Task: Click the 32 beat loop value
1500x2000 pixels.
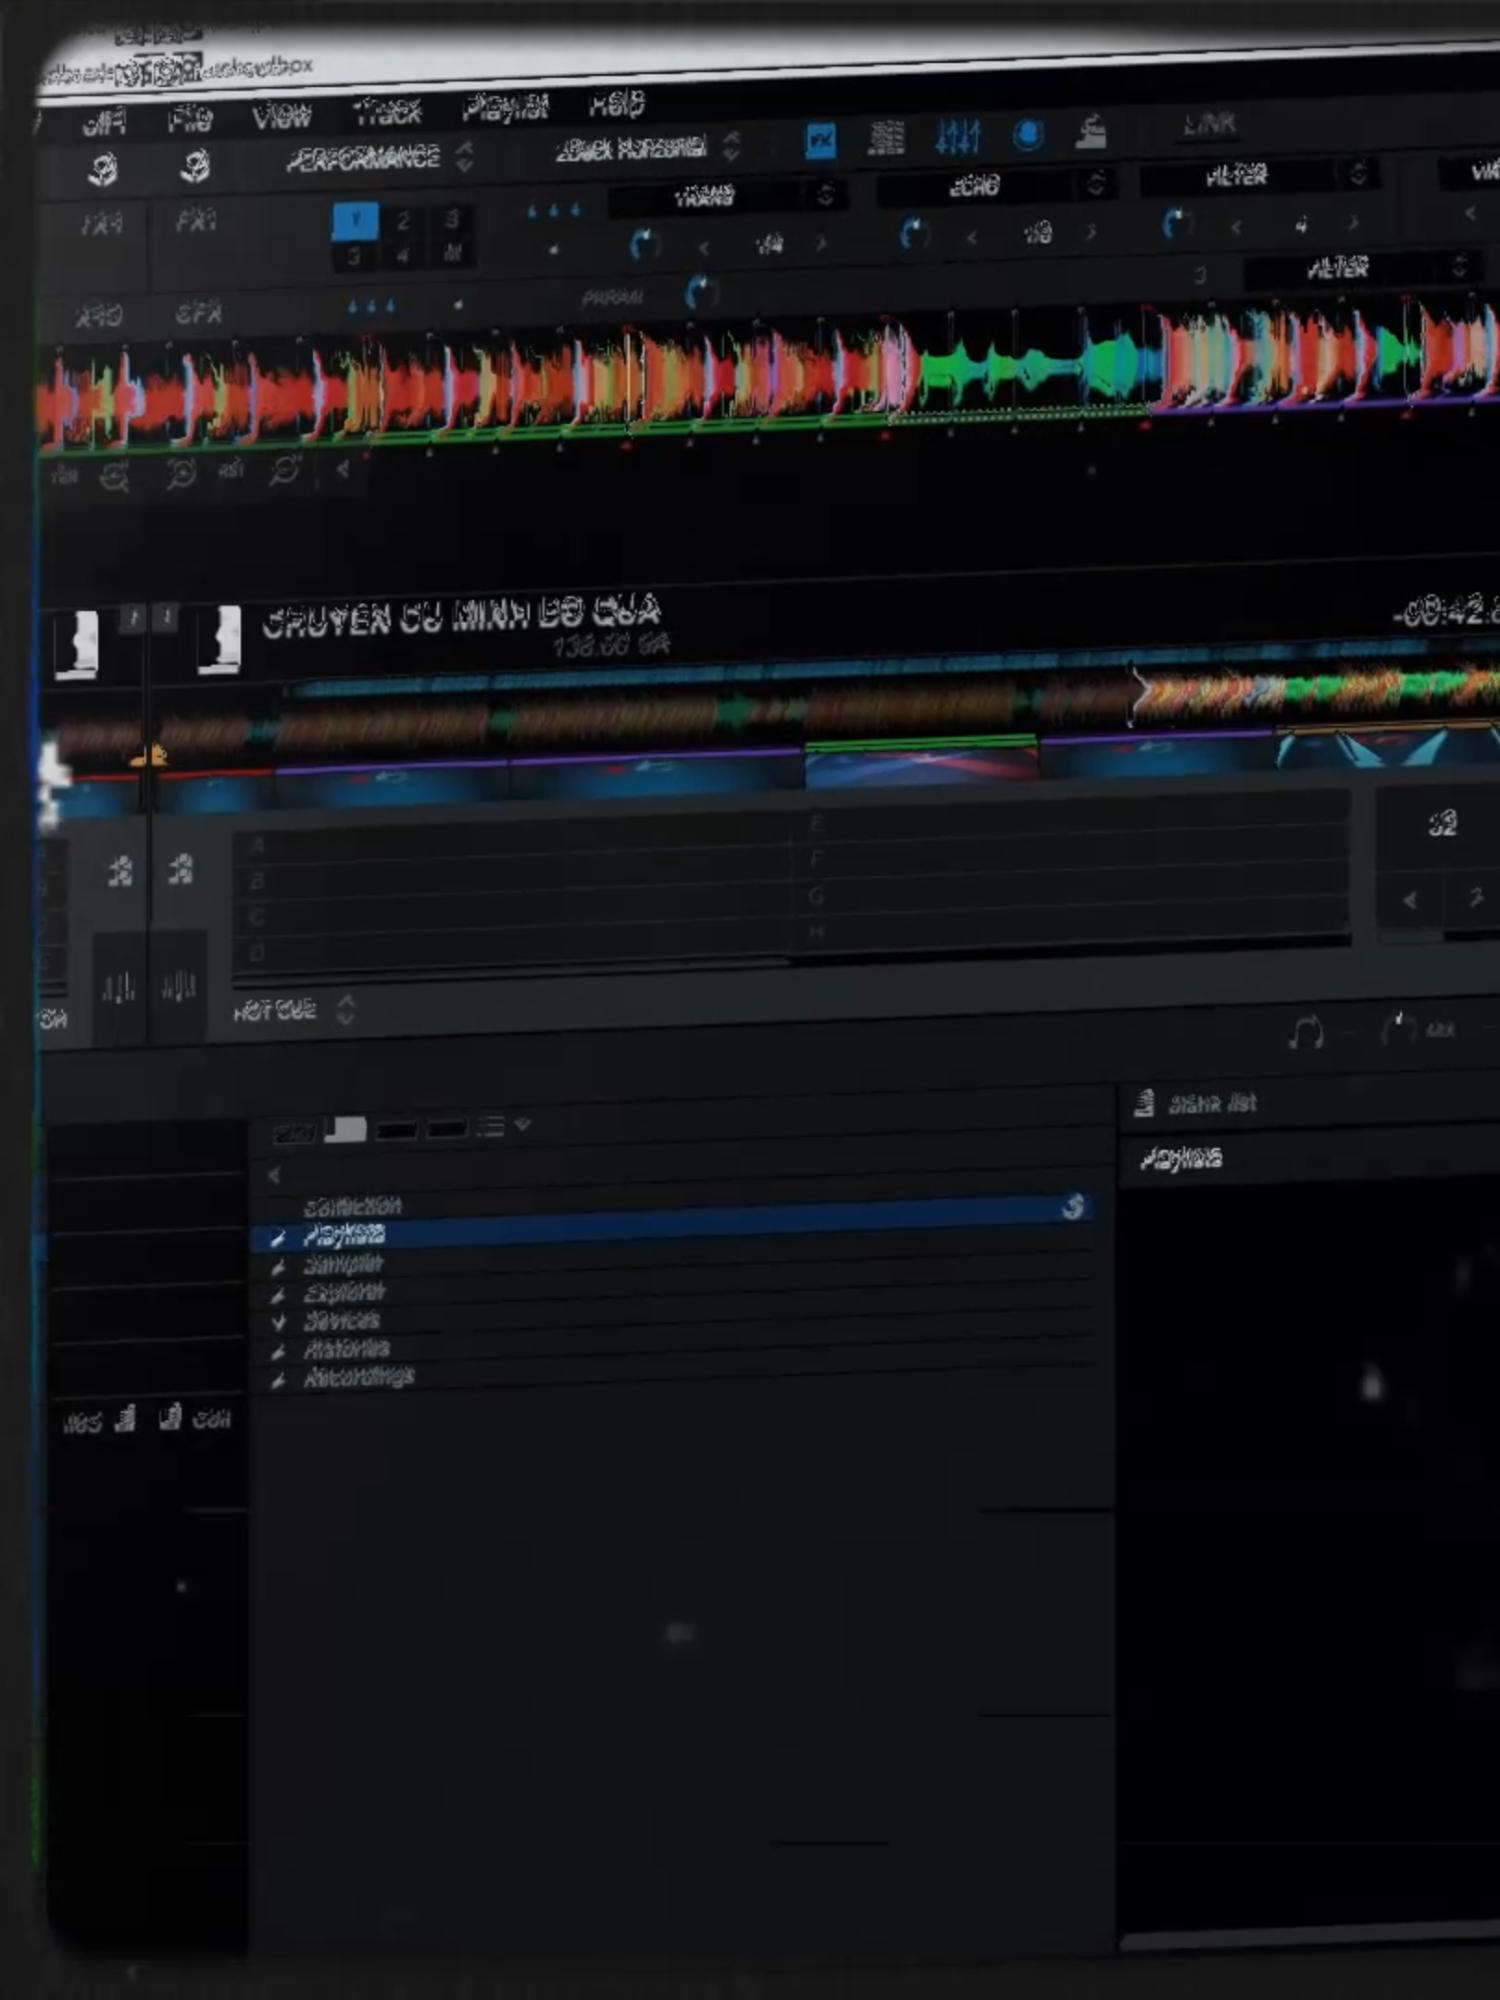Action: [1442, 824]
